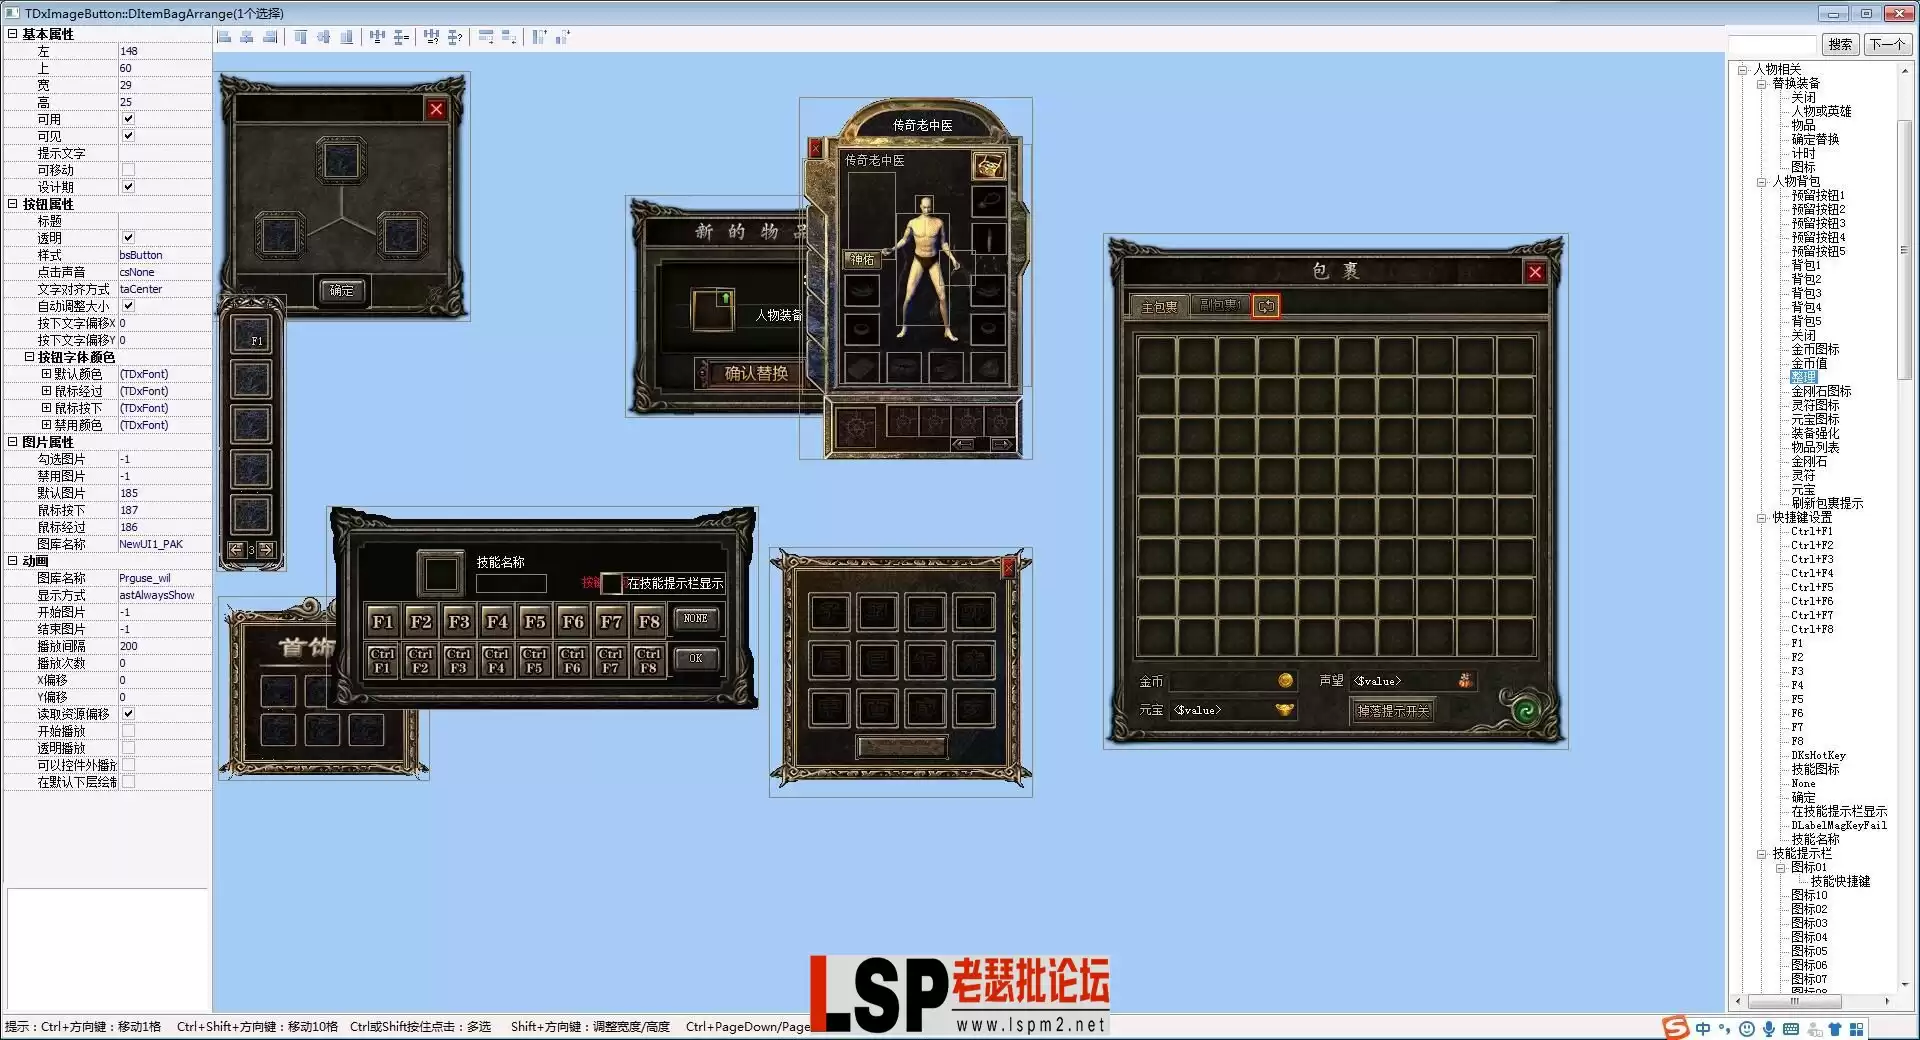Image resolution: width=1920 pixels, height=1040 pixels.
Task: Click the red close X on triangle slot dialog
Action: (x=436, y=109)
